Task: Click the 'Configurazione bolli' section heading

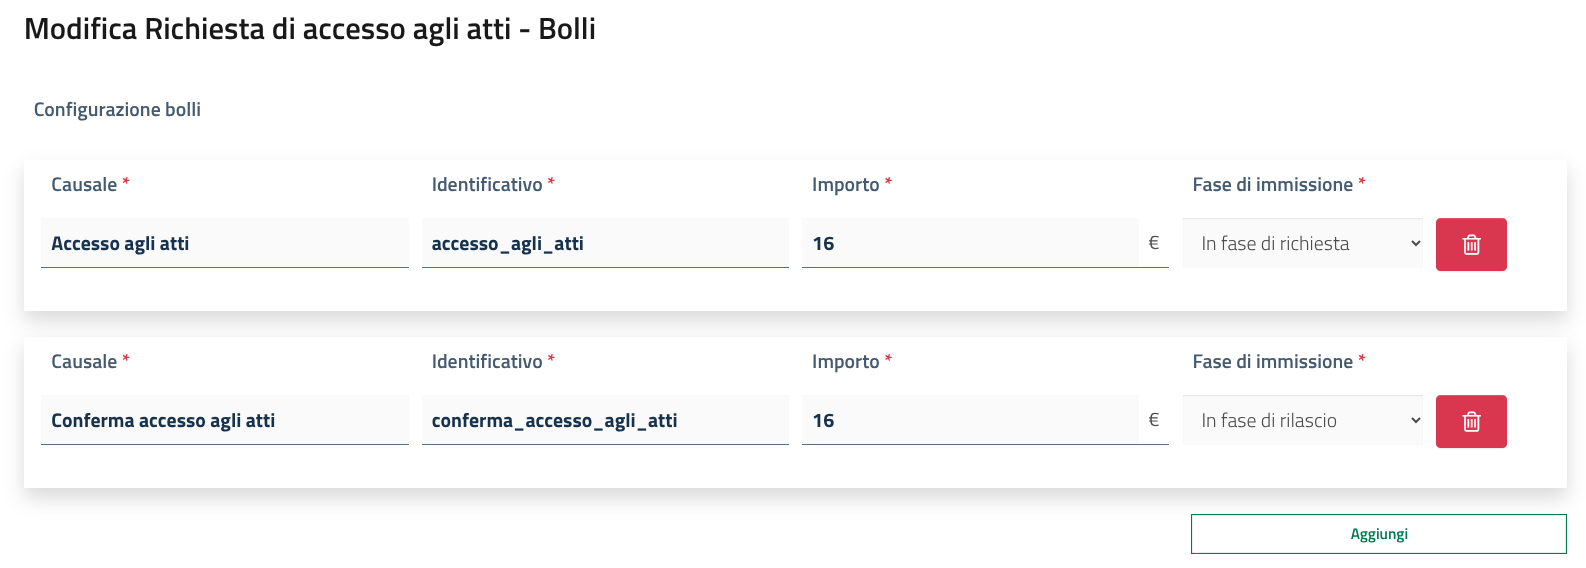Action: [117, 110]
